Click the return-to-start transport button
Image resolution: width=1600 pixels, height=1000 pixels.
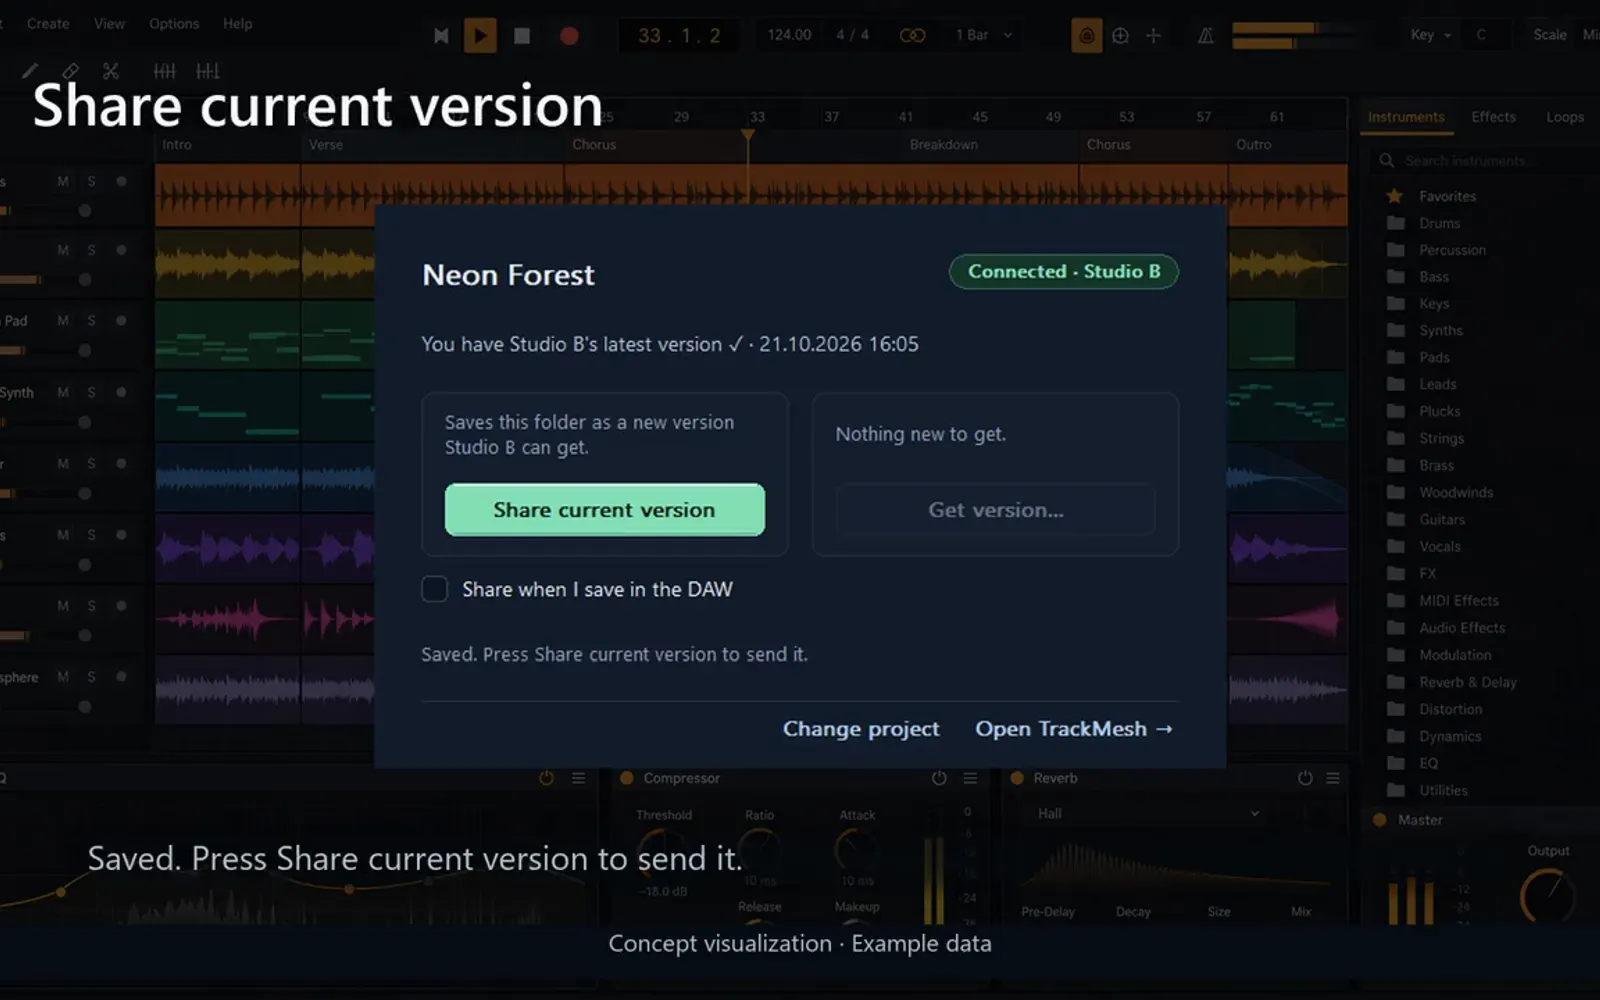pos(441,36)
